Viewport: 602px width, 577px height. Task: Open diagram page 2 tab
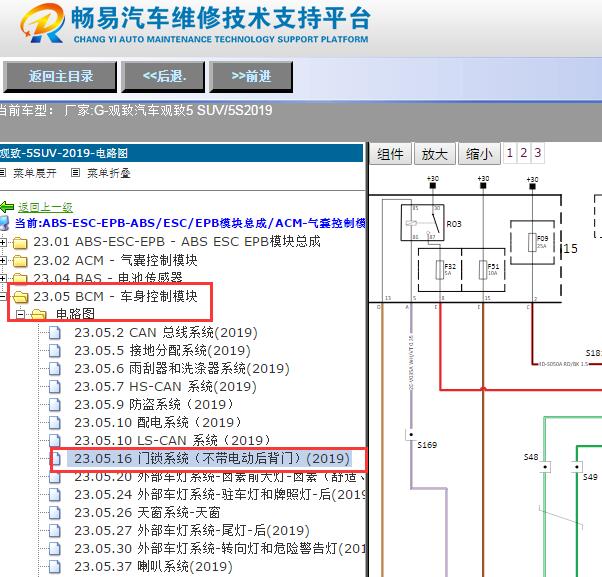(x=523, y=153)
